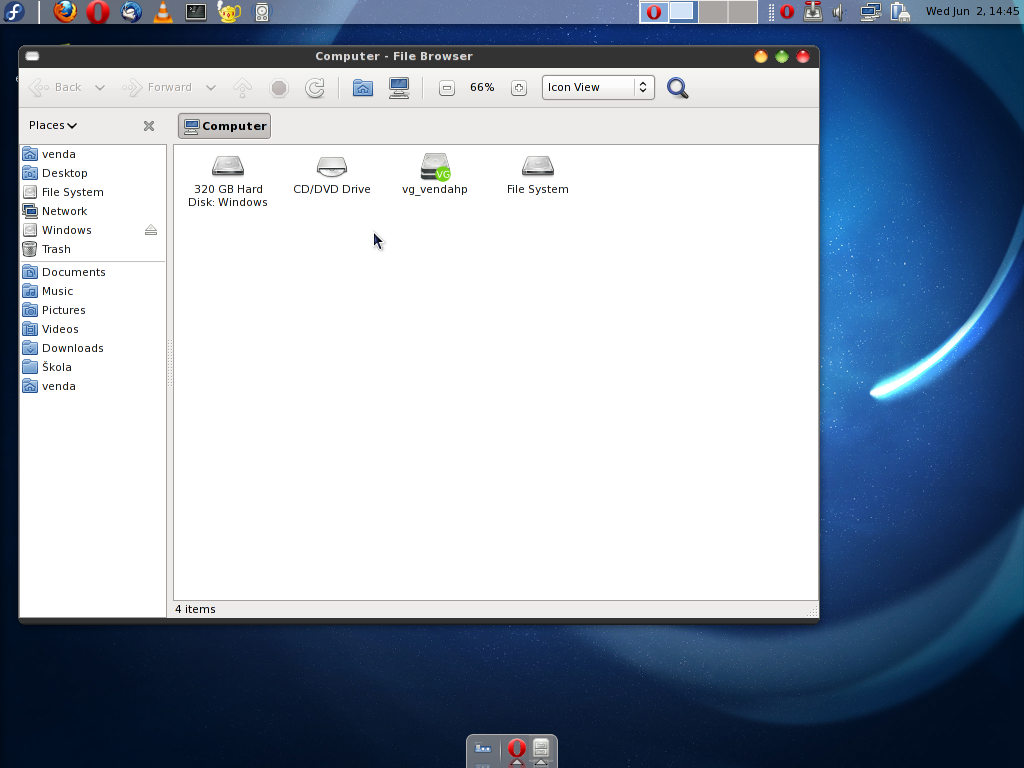Image resolution: width=1024 pixels, height=768 pixels.
Task: Open the Fedora main menu
Action: coord(14,12)
